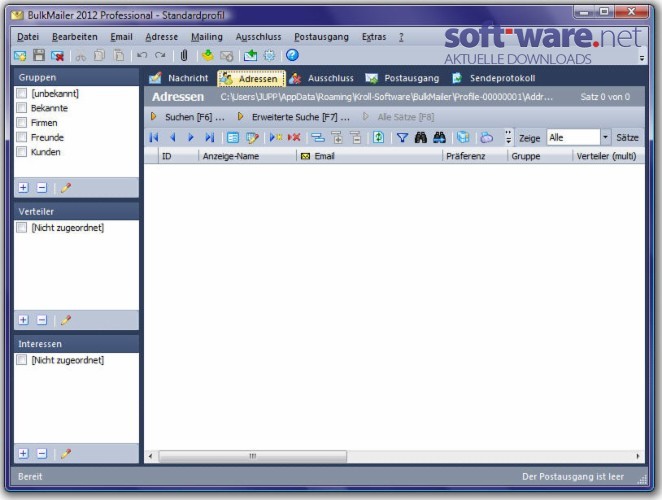Add a new group with plus icon under Gruppen
662x500 pixels.
pos(24,188)
